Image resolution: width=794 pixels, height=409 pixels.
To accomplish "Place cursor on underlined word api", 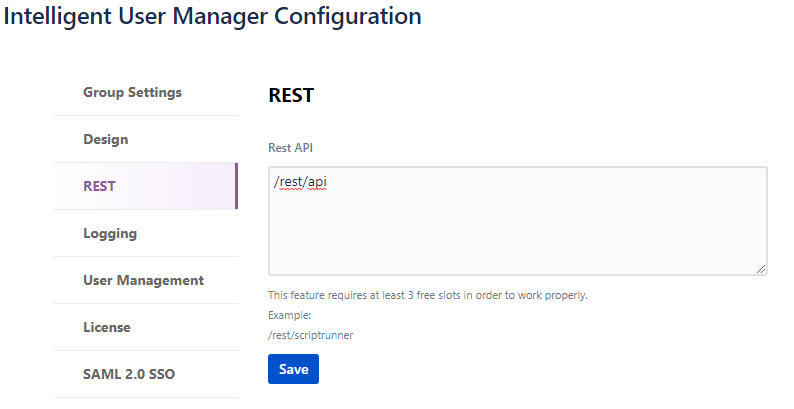I will pyautogui.click(x=317, y=183).
